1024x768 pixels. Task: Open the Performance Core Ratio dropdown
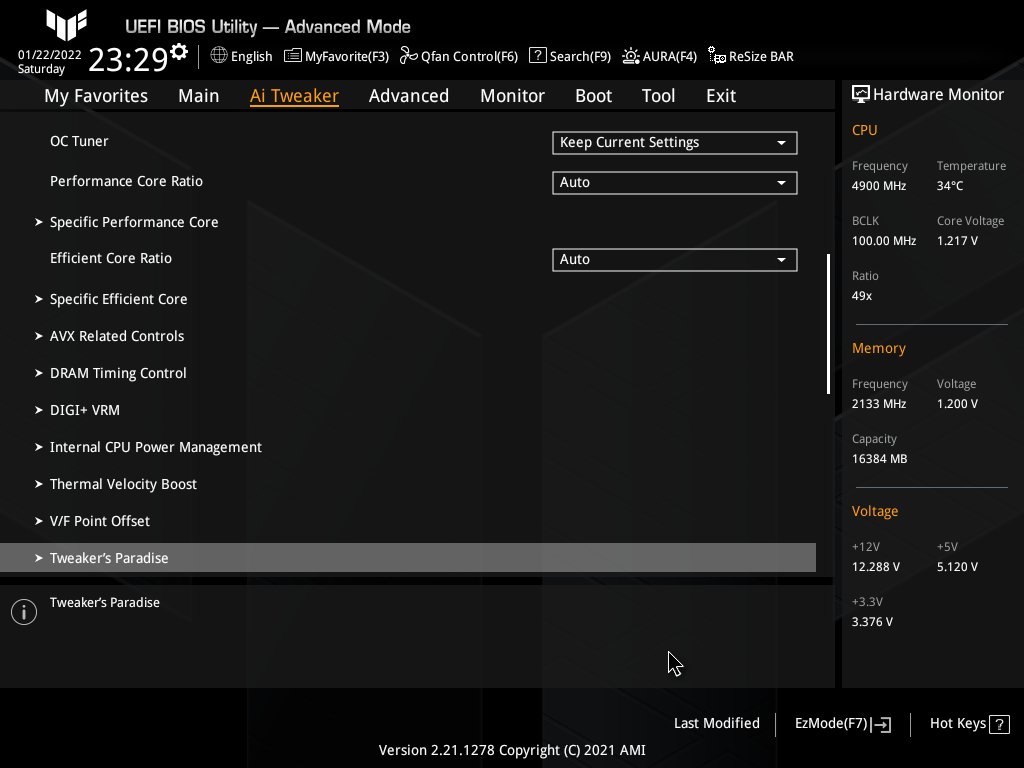coord(675,182)
